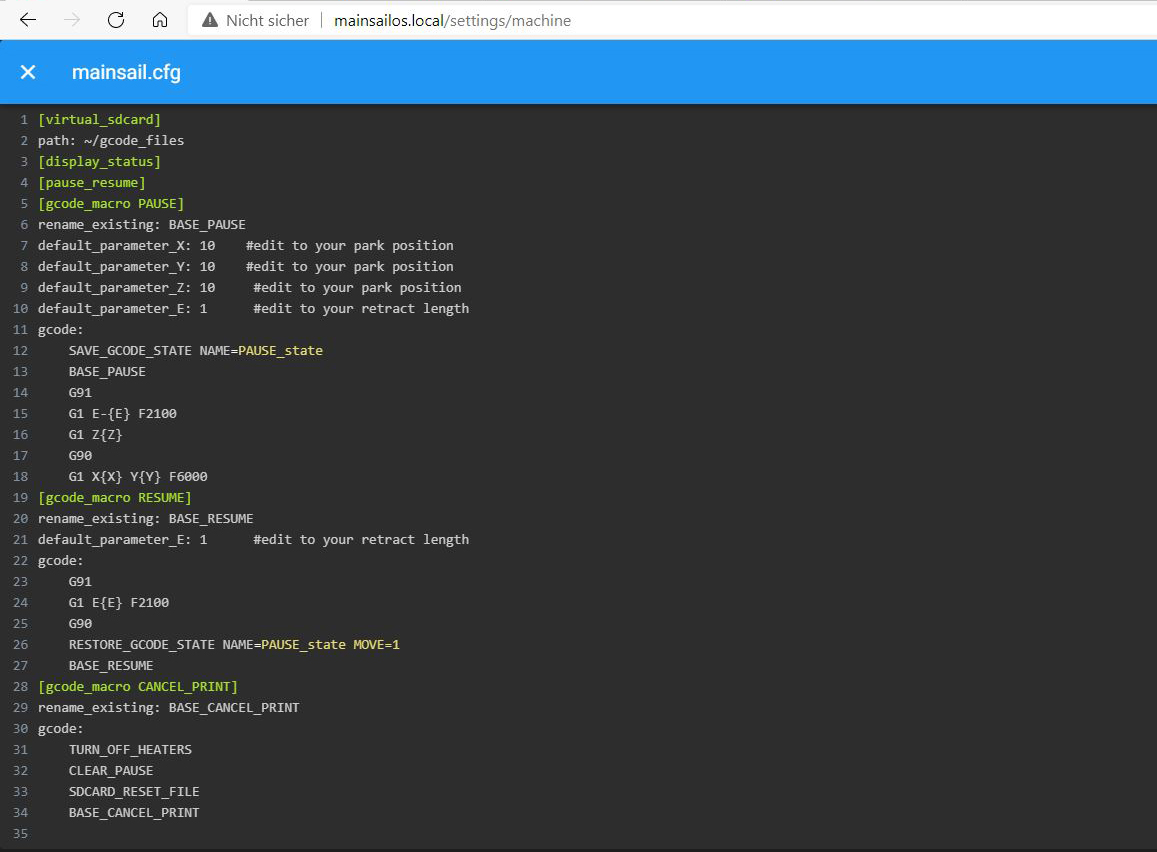Click the not-secure warning triangle icon
This screenshot has width=1157, height=852.
pyautogui.click(x=209, y=20)
